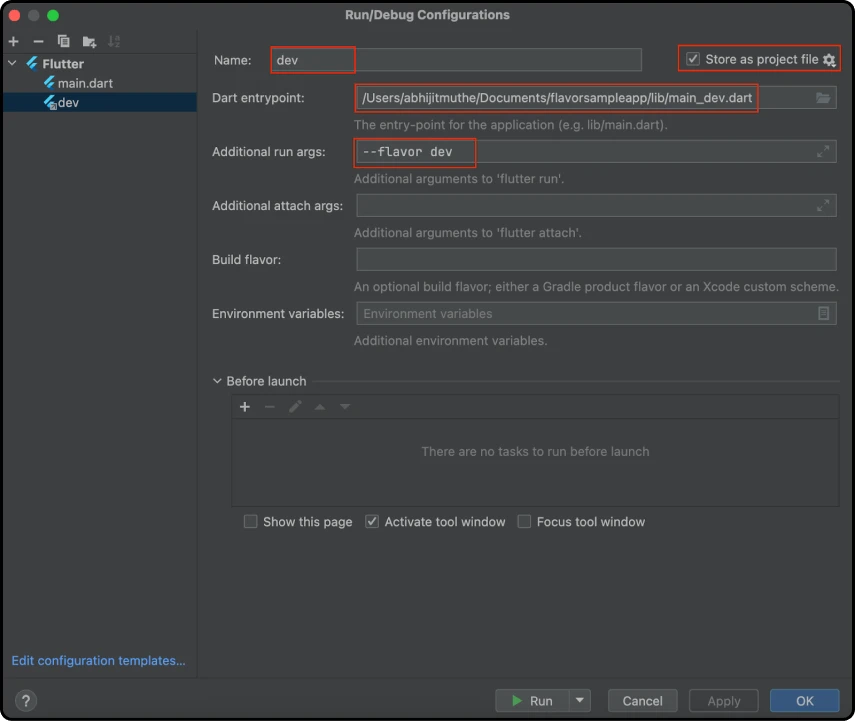855x721 pixels.
Task: Open the Run button dropdown arrow
Action: click(x=581, y=701)
